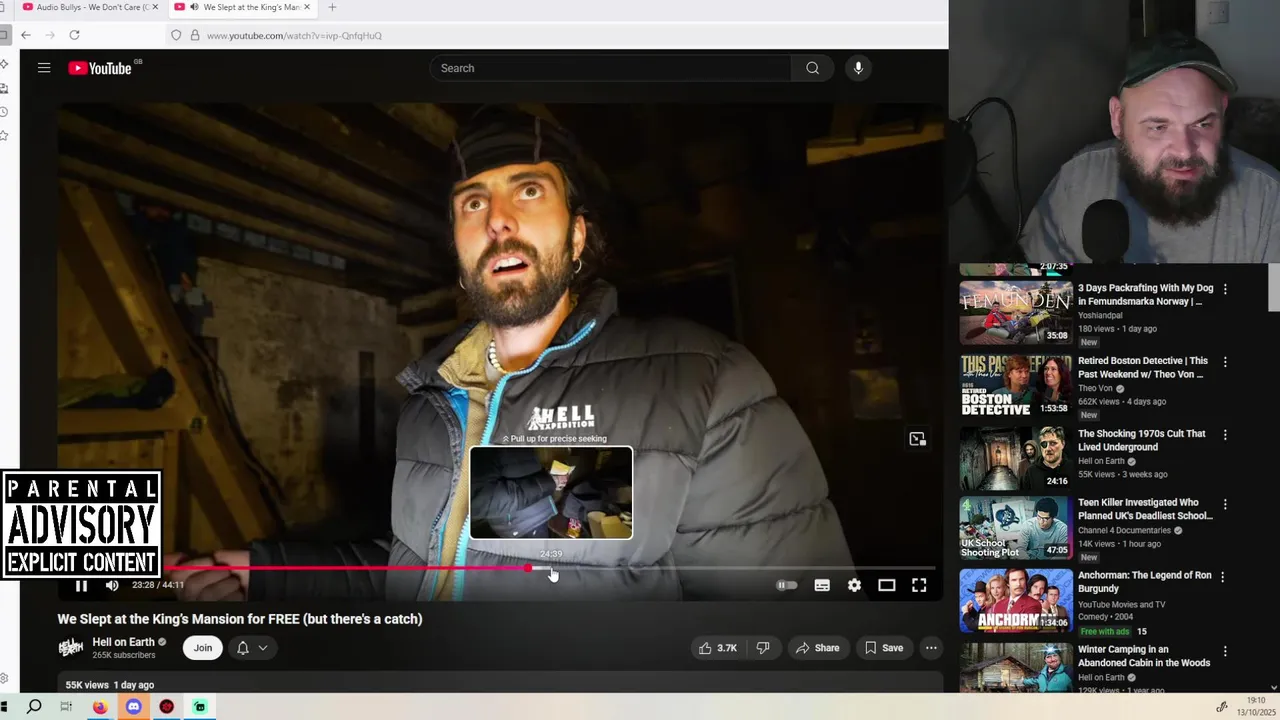This screenshot has width=1280, height=720.
Task: Open options menu for Shocking 1970s Cult
Action: [1225, 435]
